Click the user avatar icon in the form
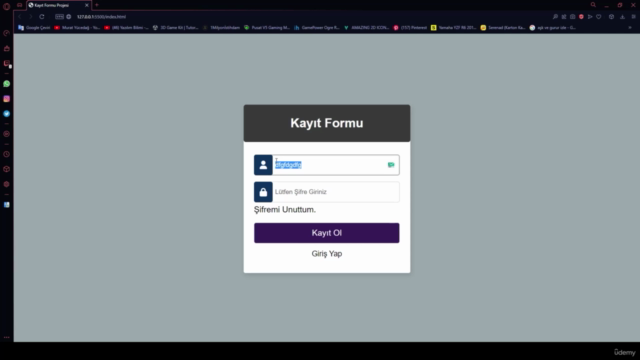This screenshot has height=360, width=640. point(263,165)
